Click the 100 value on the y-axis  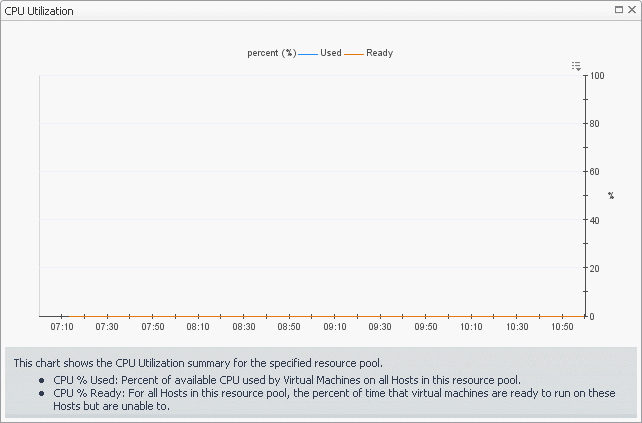tap(599, 76)
